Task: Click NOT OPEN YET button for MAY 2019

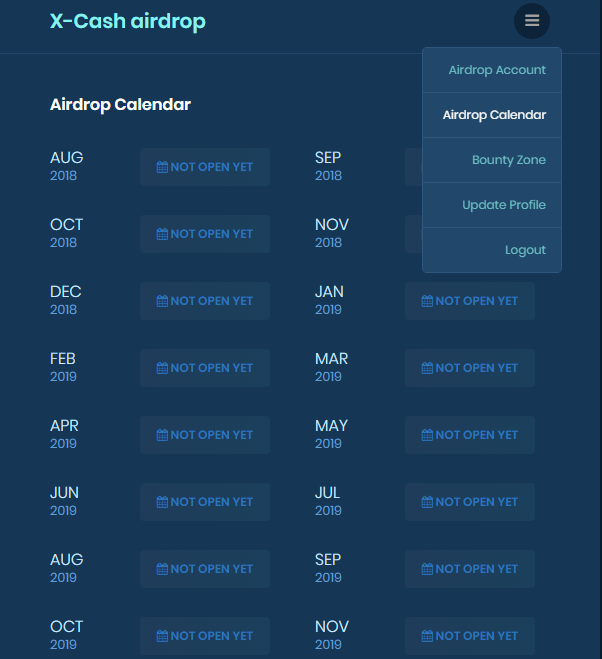Action: (x=470, y=435)
